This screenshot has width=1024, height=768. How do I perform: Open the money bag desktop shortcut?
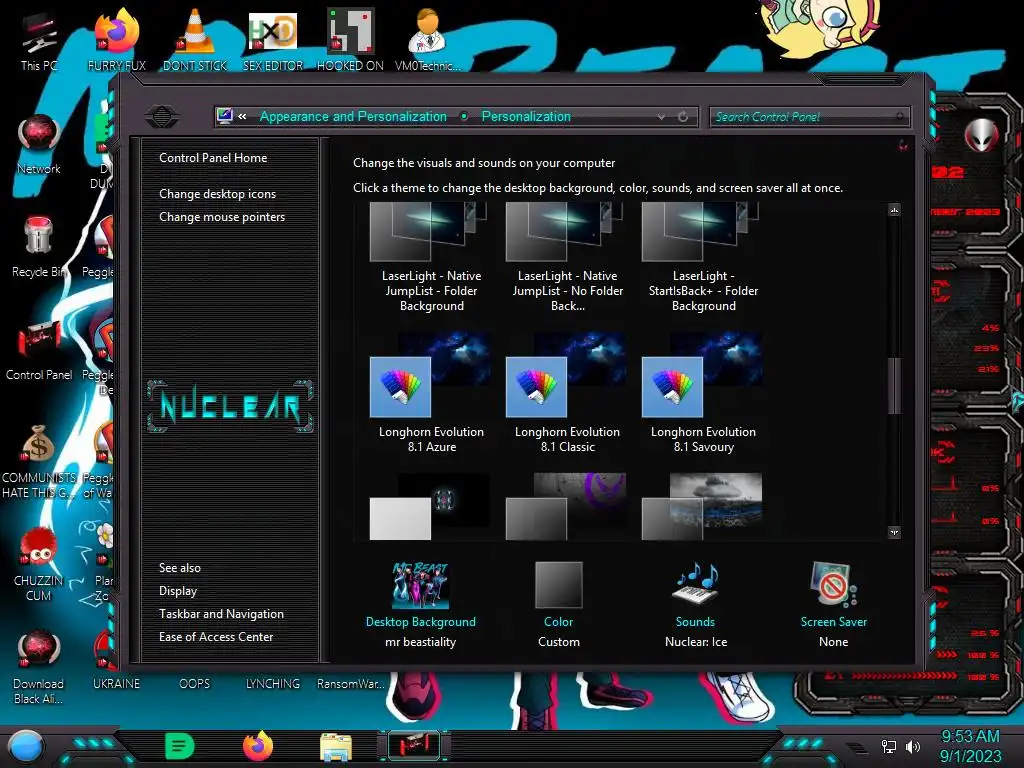(x=39, y=461)
